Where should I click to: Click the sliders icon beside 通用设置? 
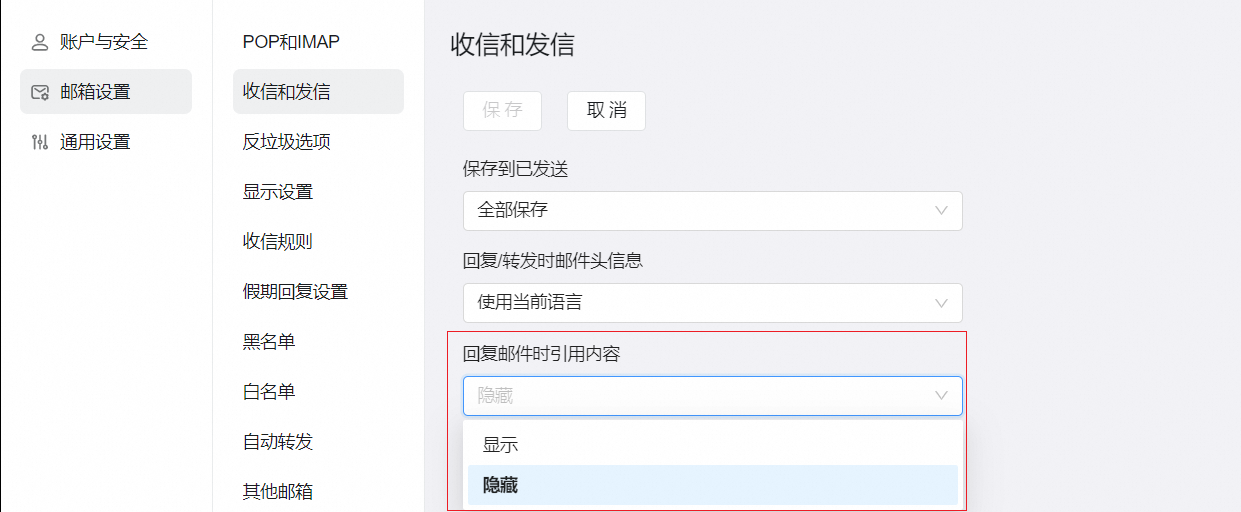click(x=40, y=142)
